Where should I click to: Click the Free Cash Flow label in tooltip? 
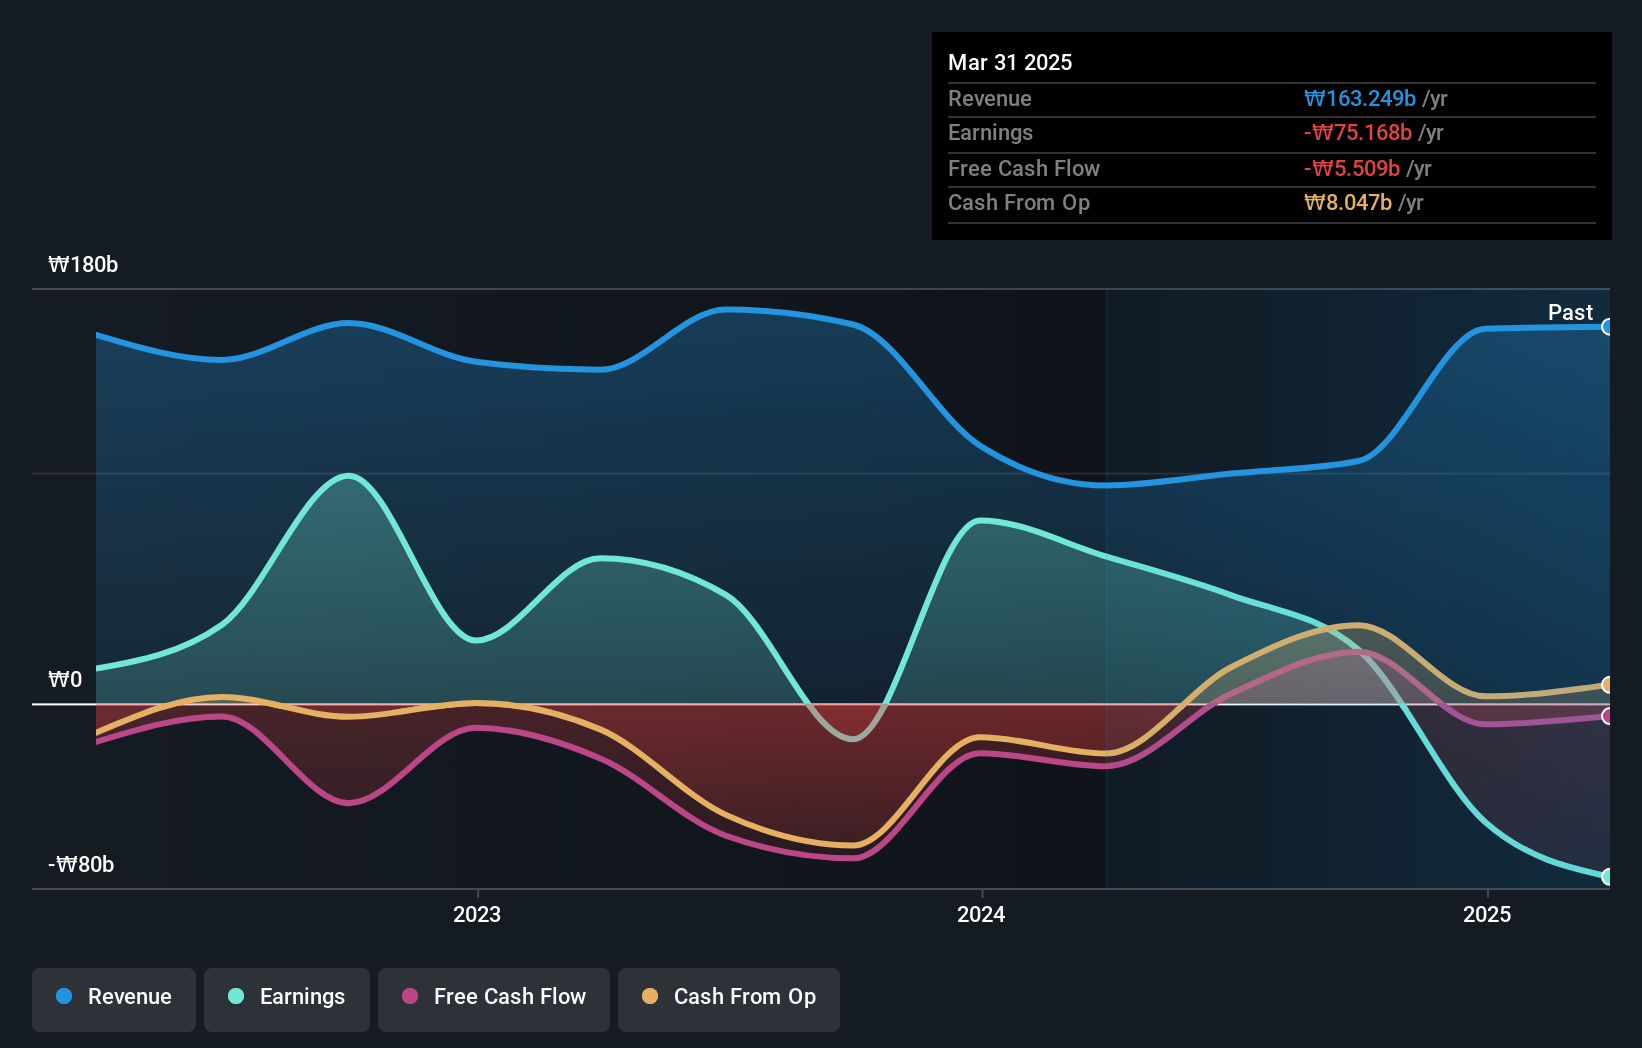pos(1024,169)
